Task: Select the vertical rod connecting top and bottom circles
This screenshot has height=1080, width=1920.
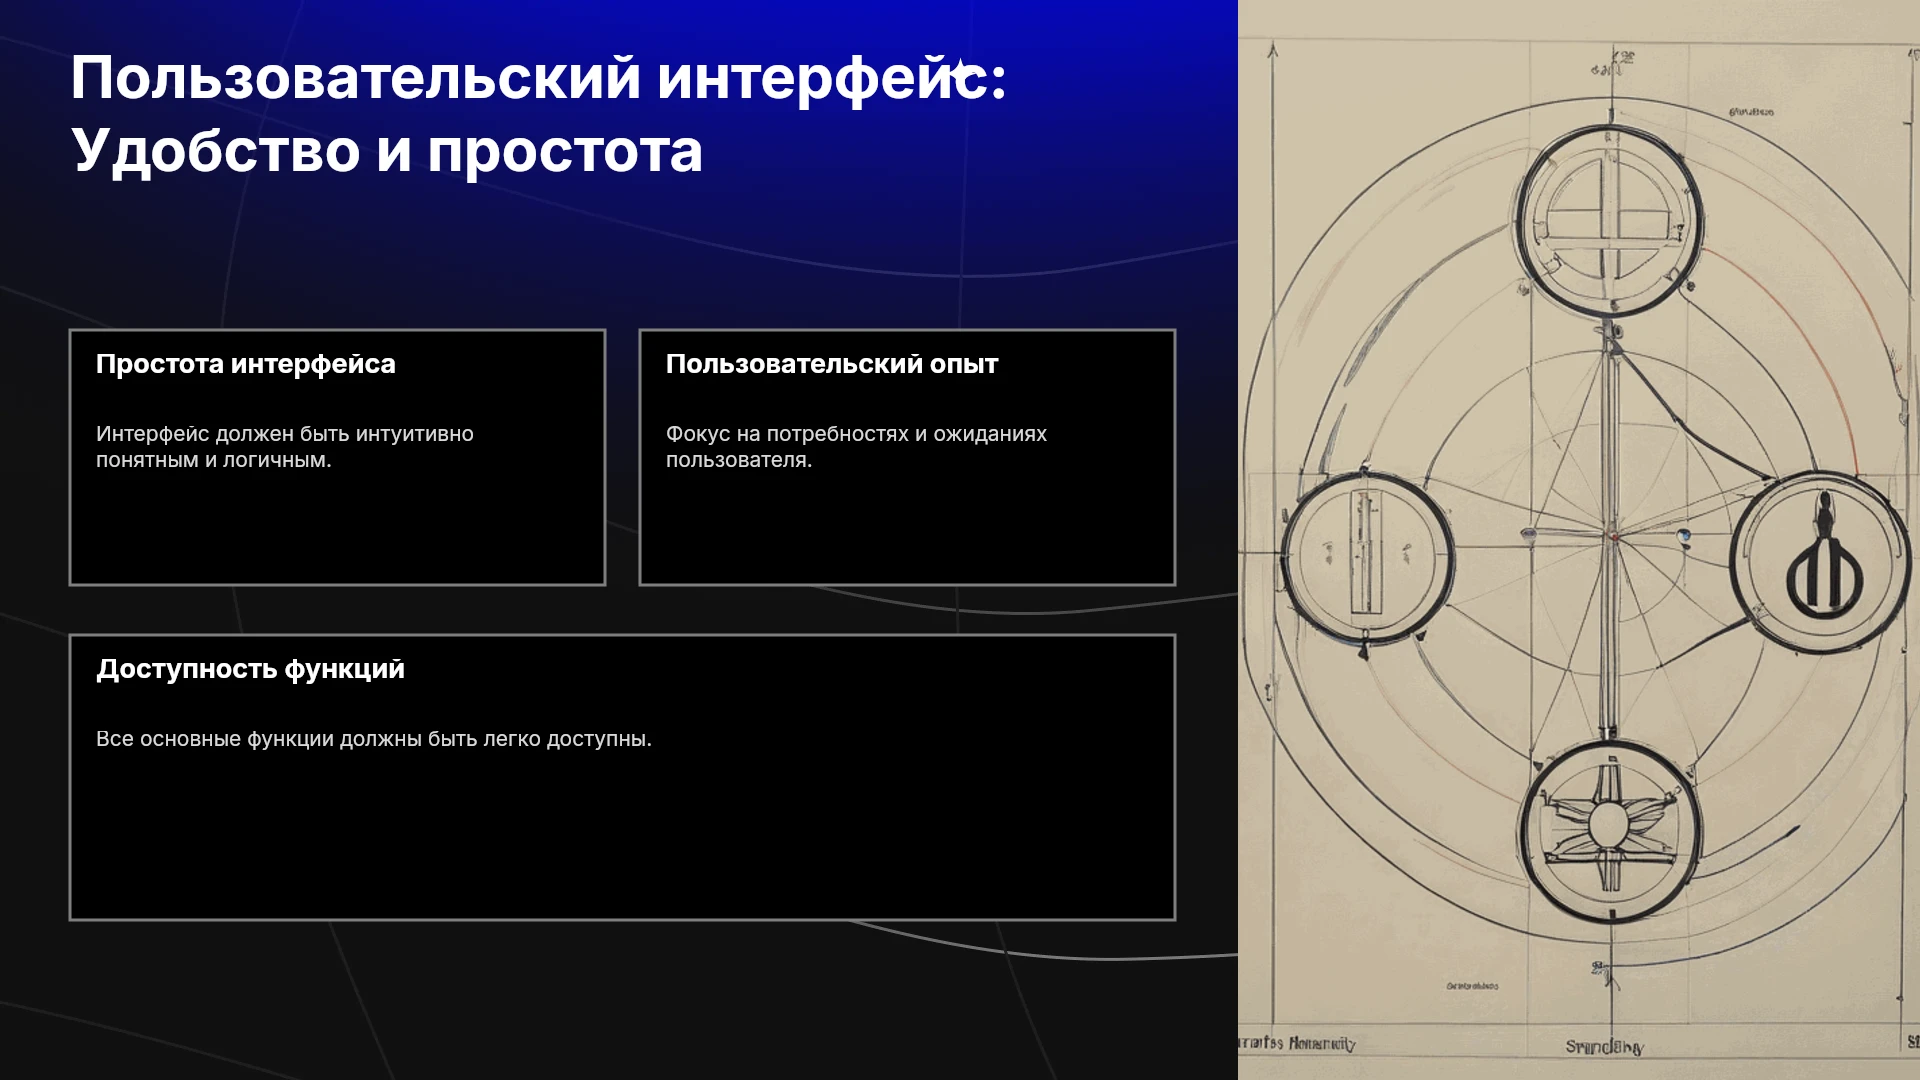Action: pyautogui.click(x=1608, y=530)
